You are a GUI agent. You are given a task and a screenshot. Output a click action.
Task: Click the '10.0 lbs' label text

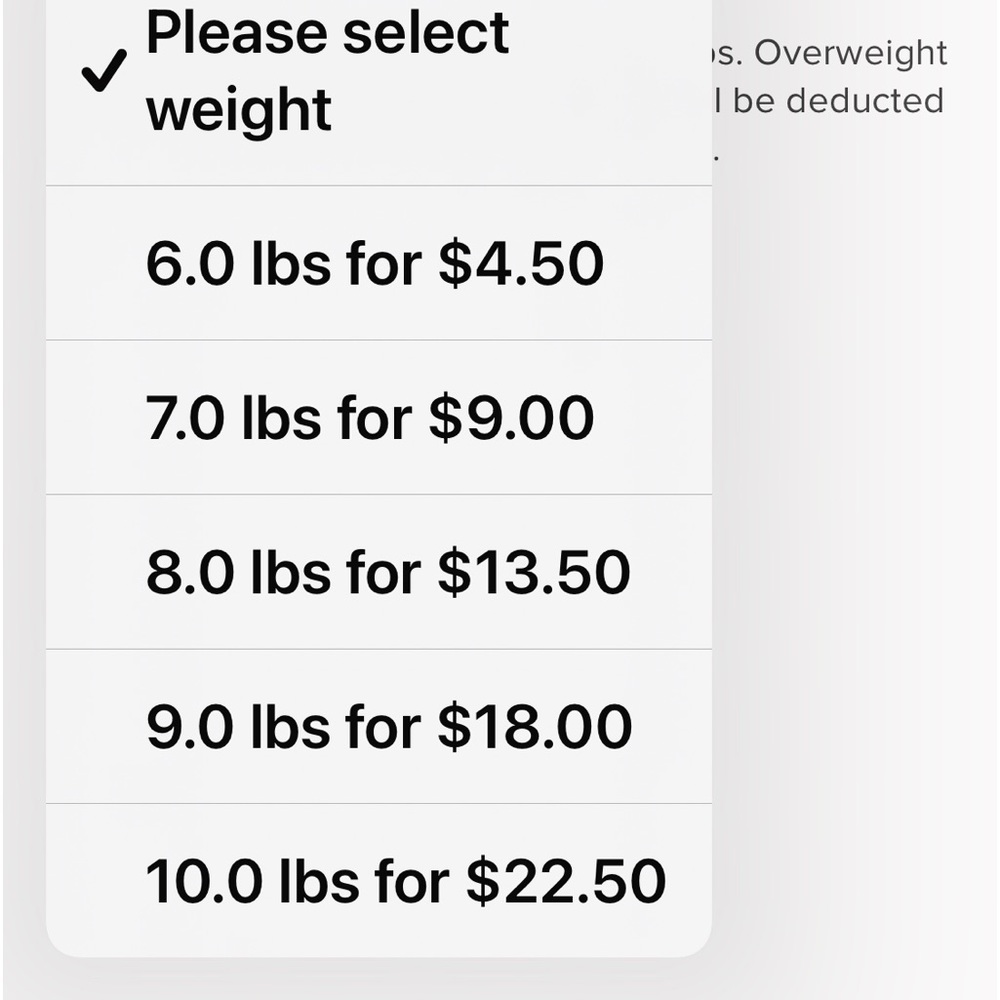pos(253,881)
